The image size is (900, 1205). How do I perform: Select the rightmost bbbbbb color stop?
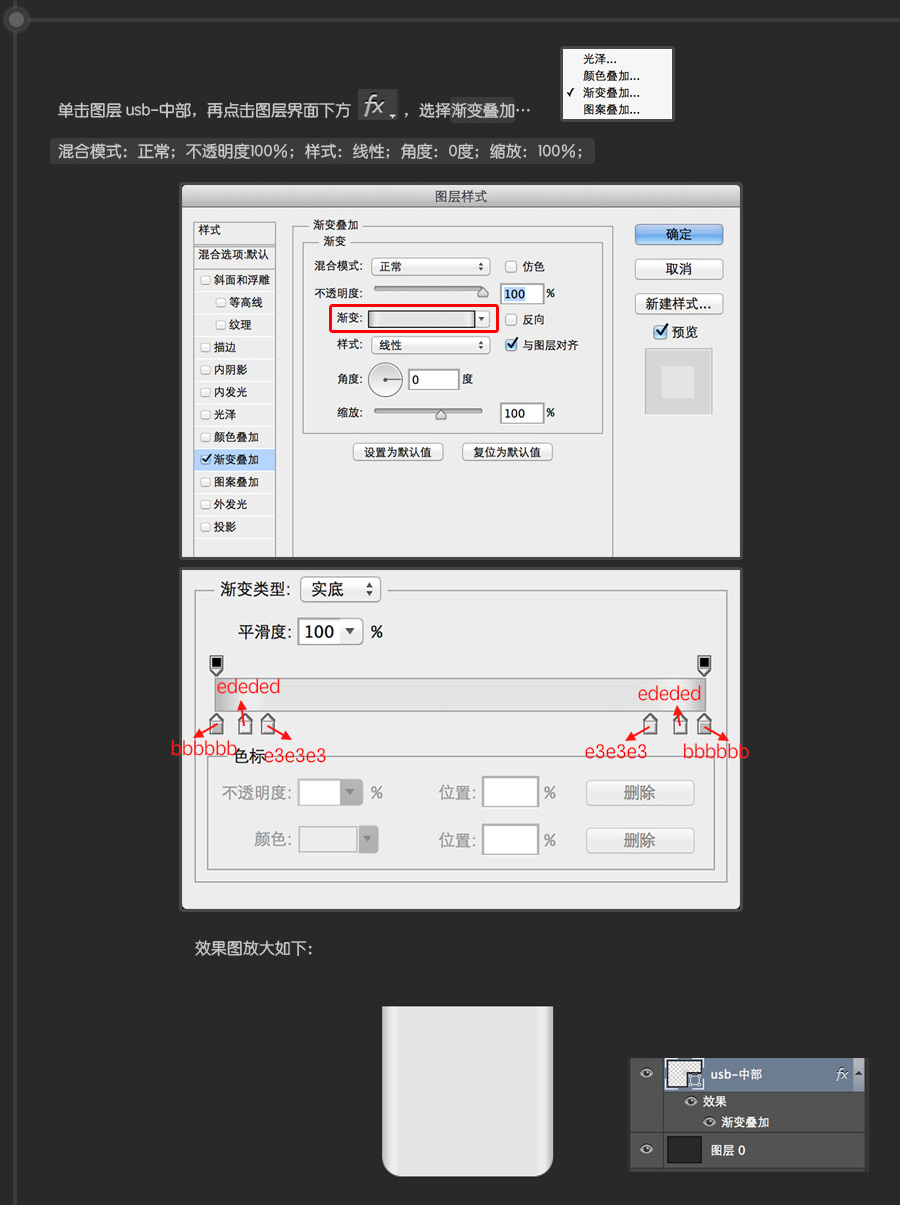[704, 724]
